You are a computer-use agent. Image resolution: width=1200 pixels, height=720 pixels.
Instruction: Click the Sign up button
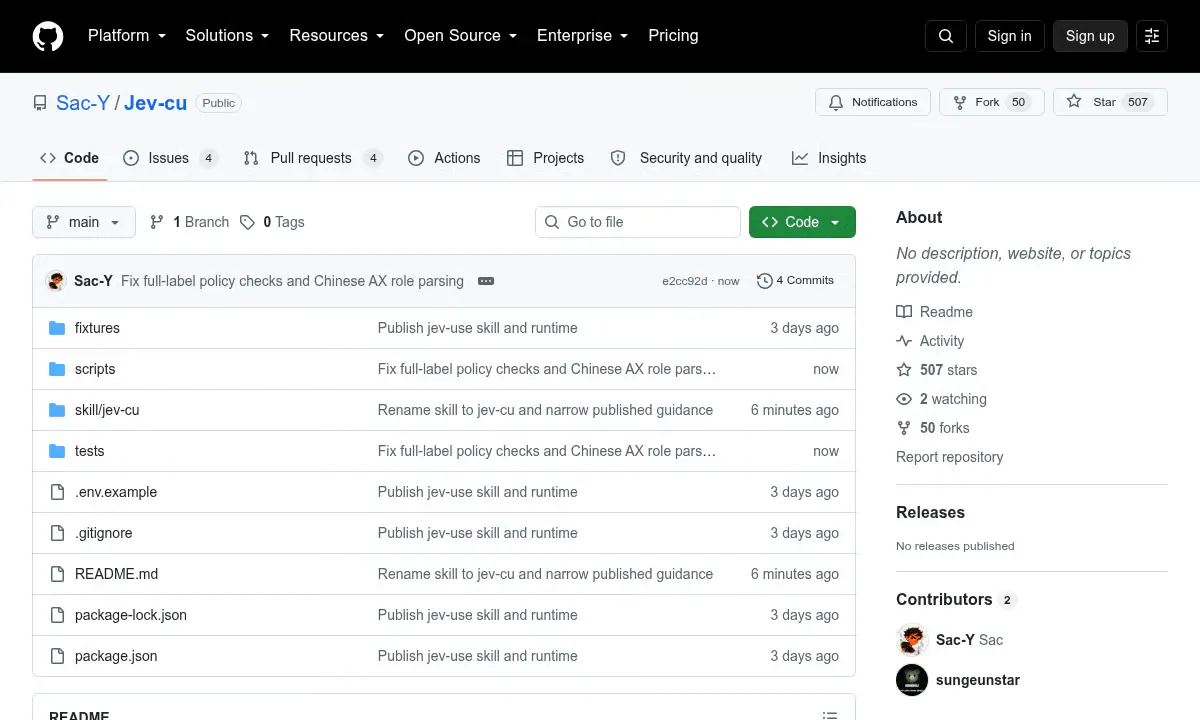[x=1090, y=36]
